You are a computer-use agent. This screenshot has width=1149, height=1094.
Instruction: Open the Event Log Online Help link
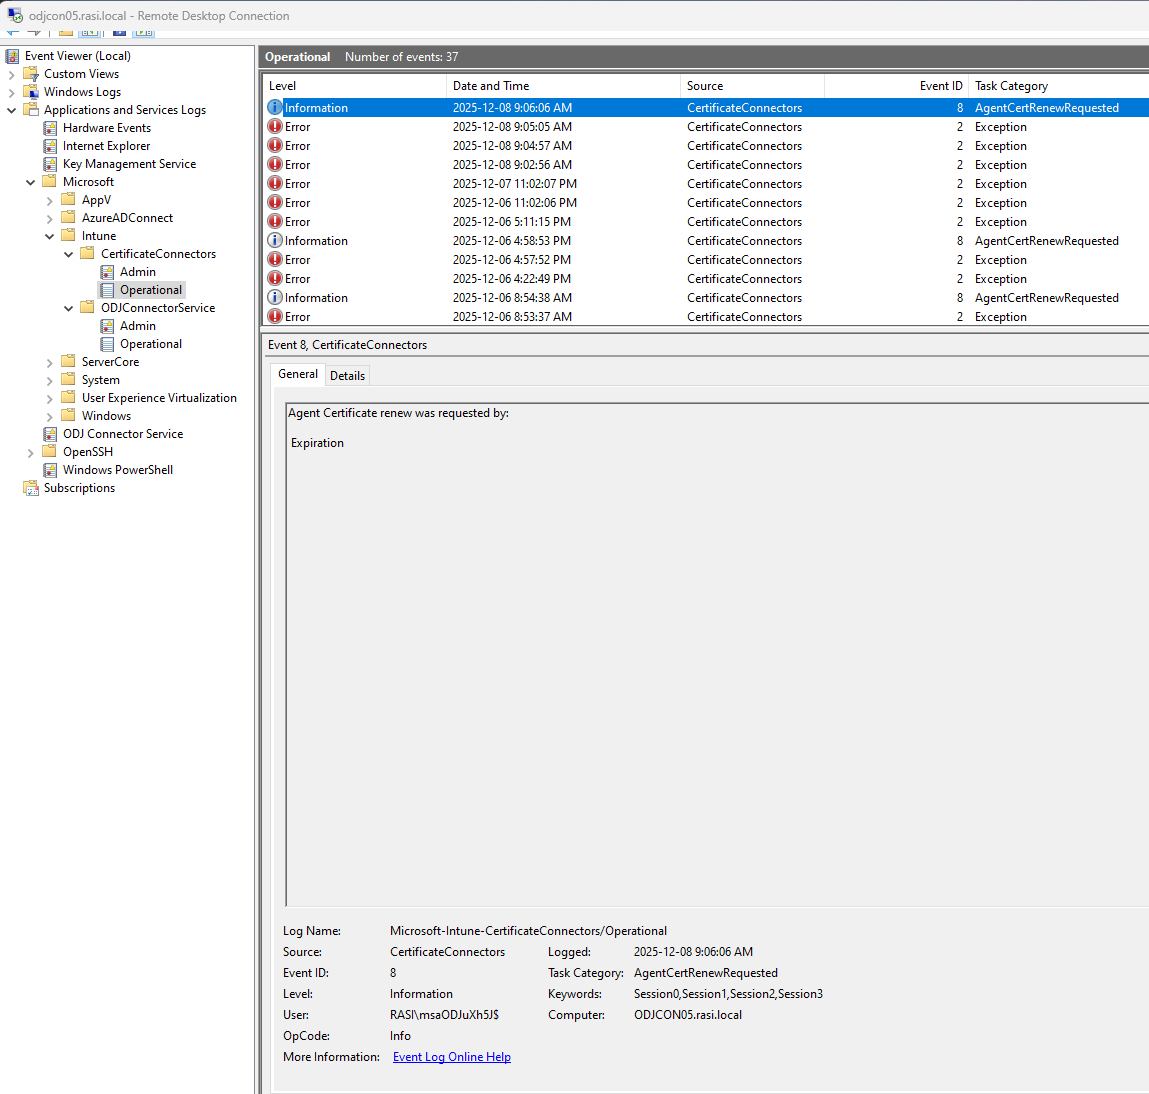[451, 1057]
